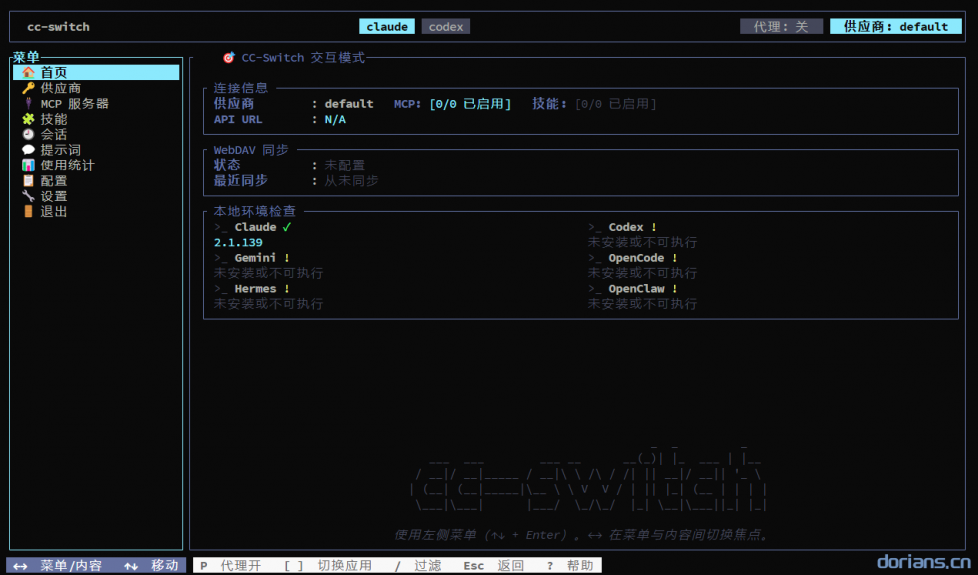Open the 设置 menu item

point(96,196)
